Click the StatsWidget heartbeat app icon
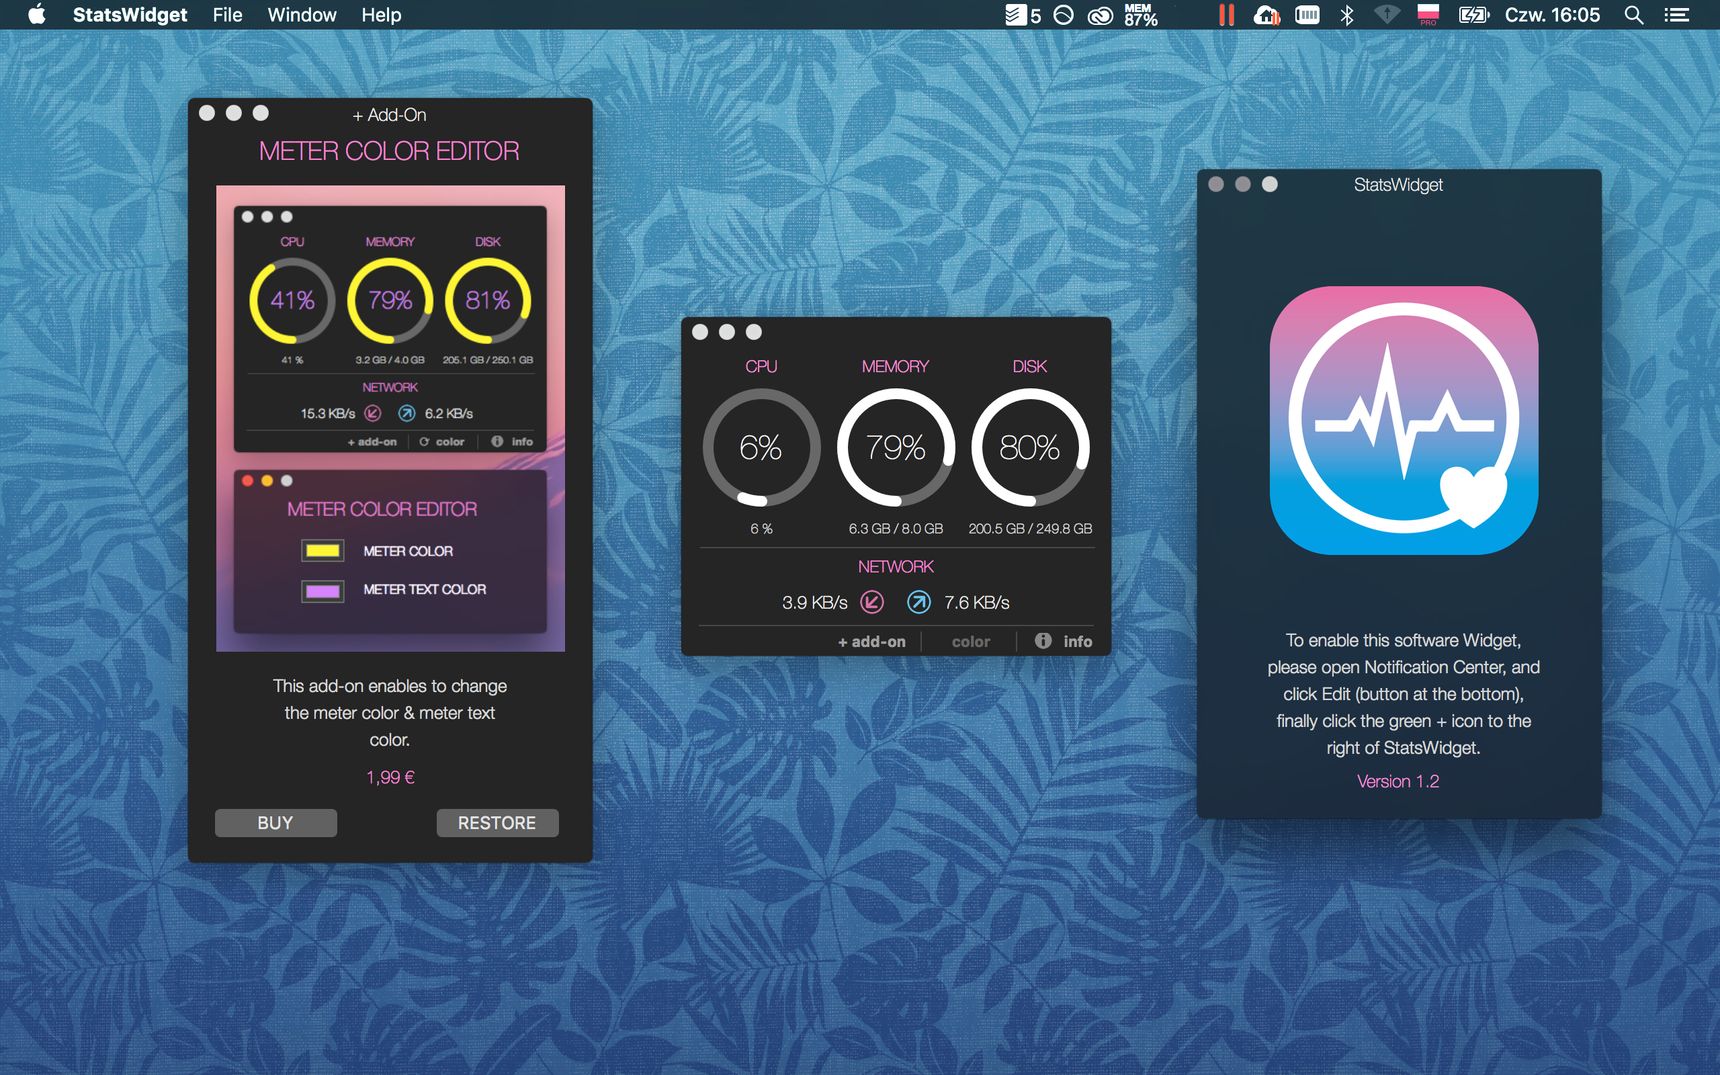 click(x=1404, y=421)
